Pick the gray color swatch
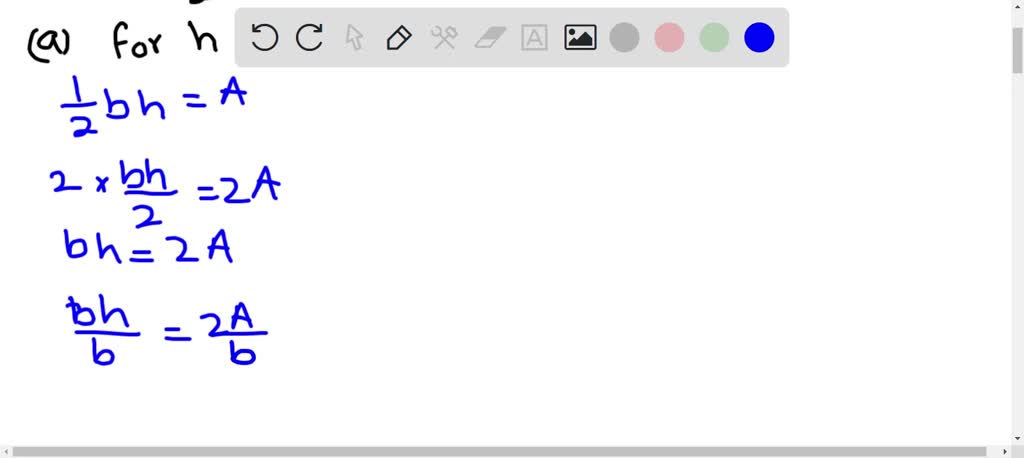This screenshot has width=1024, height=458. 624,37
